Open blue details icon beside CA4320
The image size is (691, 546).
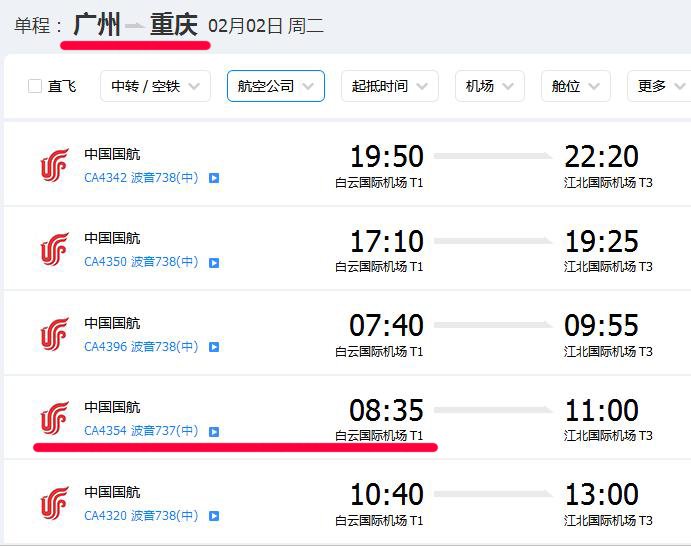pyautogui.click(x=214, y=516)
